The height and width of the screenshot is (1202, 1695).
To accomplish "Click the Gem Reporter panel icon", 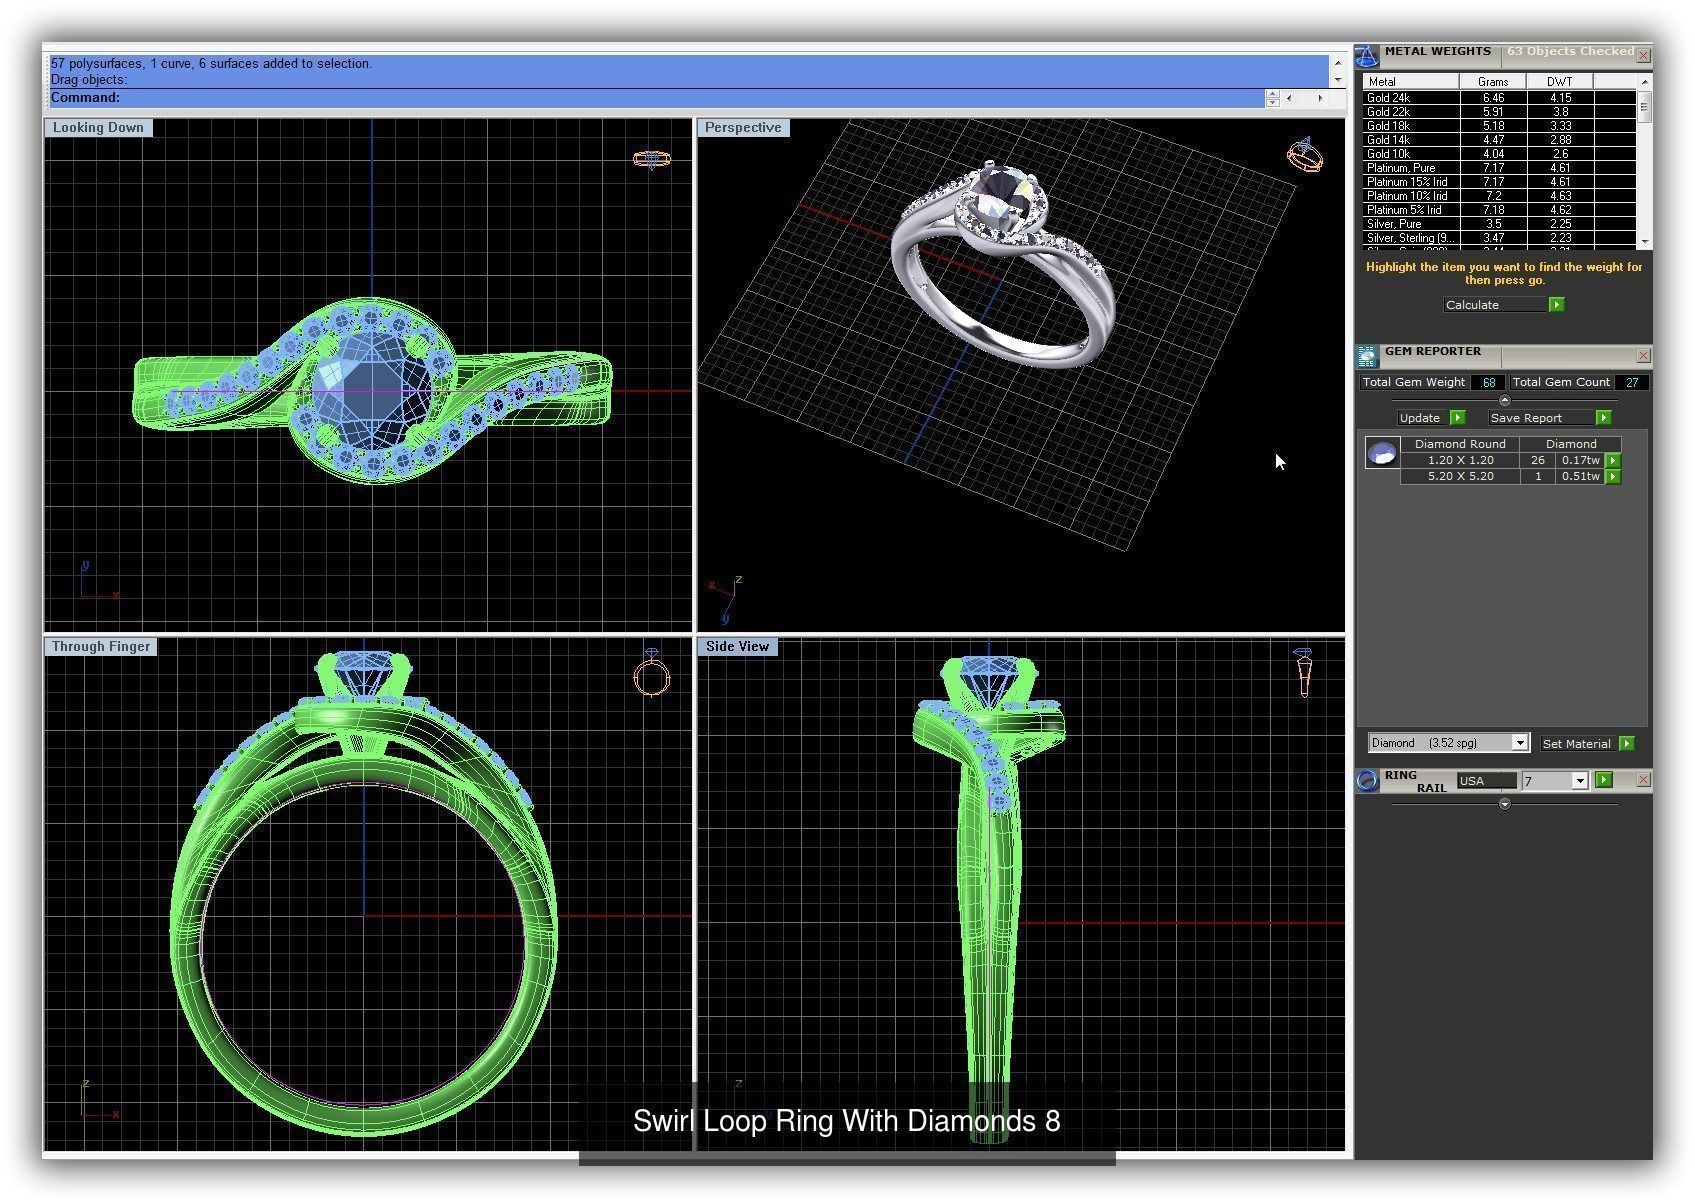I will click(1367, 356).
